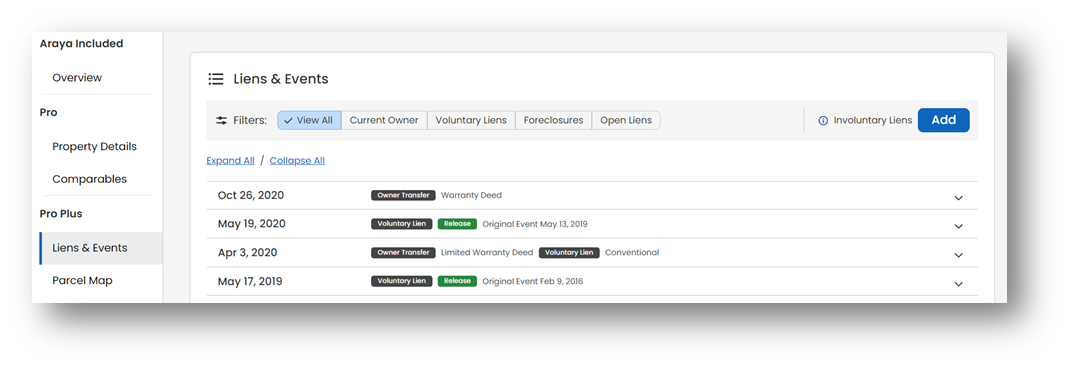The height and width of the screenshot is (368, 1072).
Task: Click 'Original Event May 13, 2019' text
Action: pos(535,224)
